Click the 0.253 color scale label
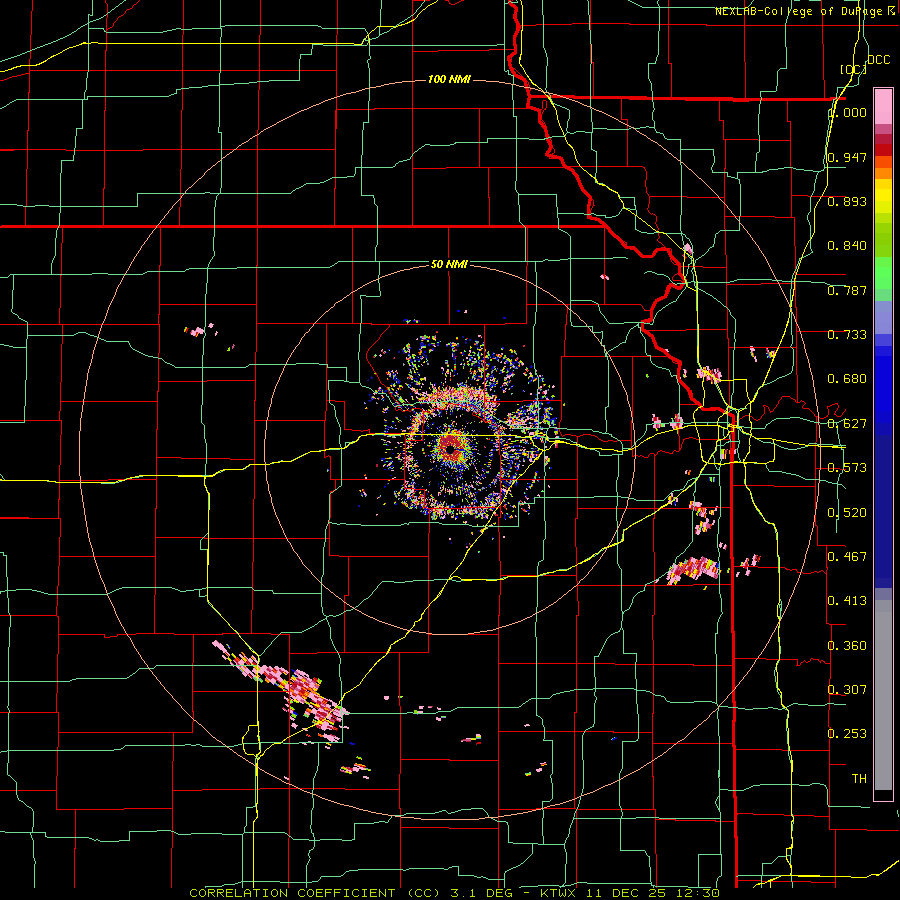900x900 pixels. click(x=847, y=734)
